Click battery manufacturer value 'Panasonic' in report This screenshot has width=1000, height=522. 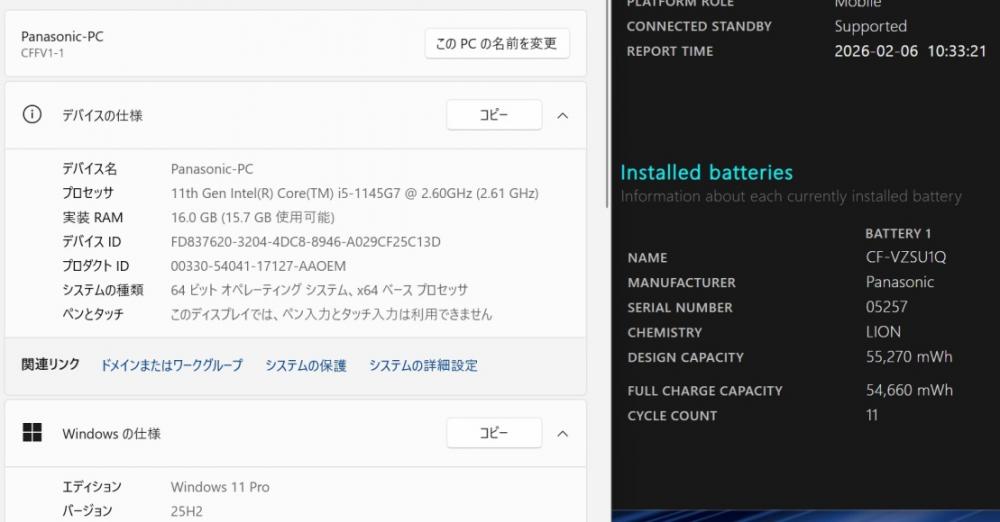click(x=899, y=281)
